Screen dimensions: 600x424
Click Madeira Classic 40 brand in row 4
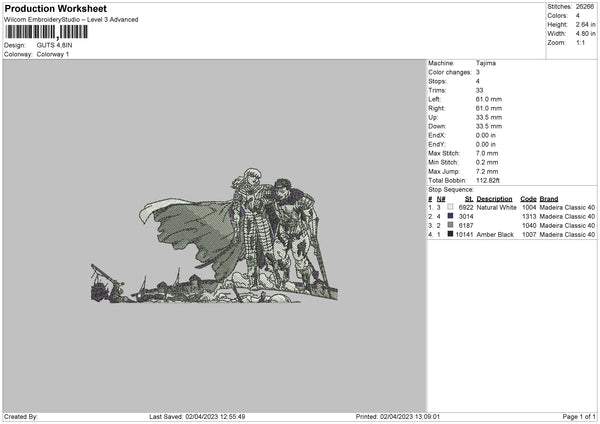point(567,234)
